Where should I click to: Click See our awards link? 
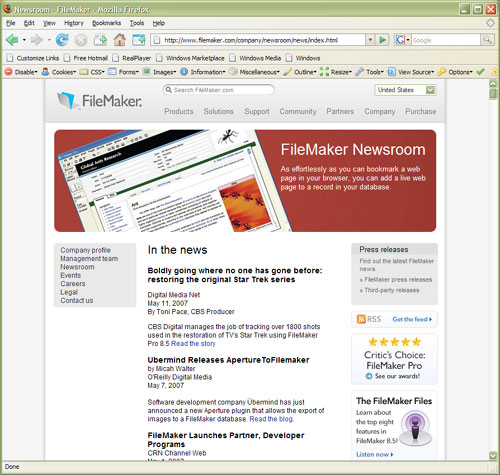click(x=397, y=376)
